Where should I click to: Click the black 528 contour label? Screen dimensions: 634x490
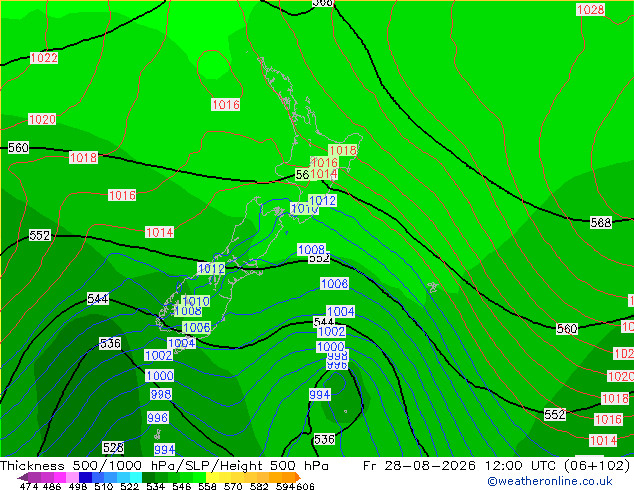(x=113, y=448)
